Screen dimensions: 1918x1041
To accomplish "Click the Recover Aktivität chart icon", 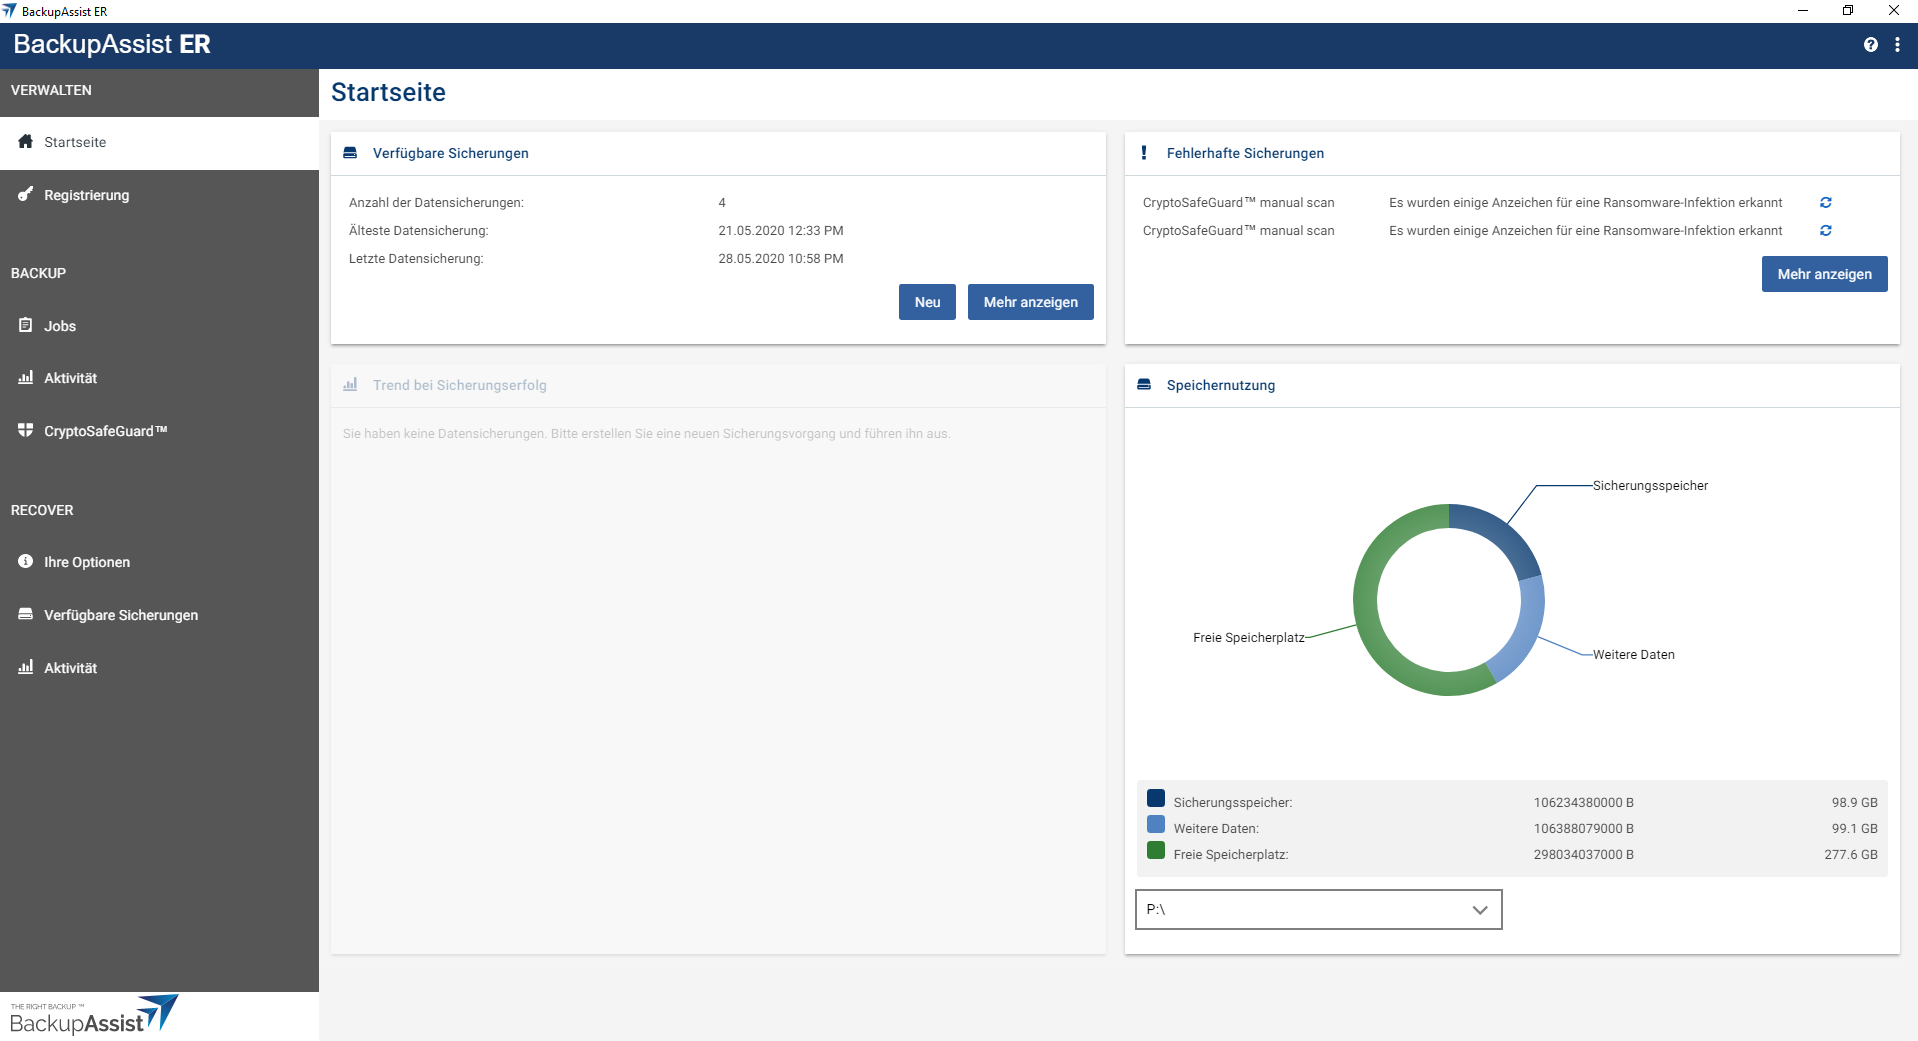I will coord(26,667).
